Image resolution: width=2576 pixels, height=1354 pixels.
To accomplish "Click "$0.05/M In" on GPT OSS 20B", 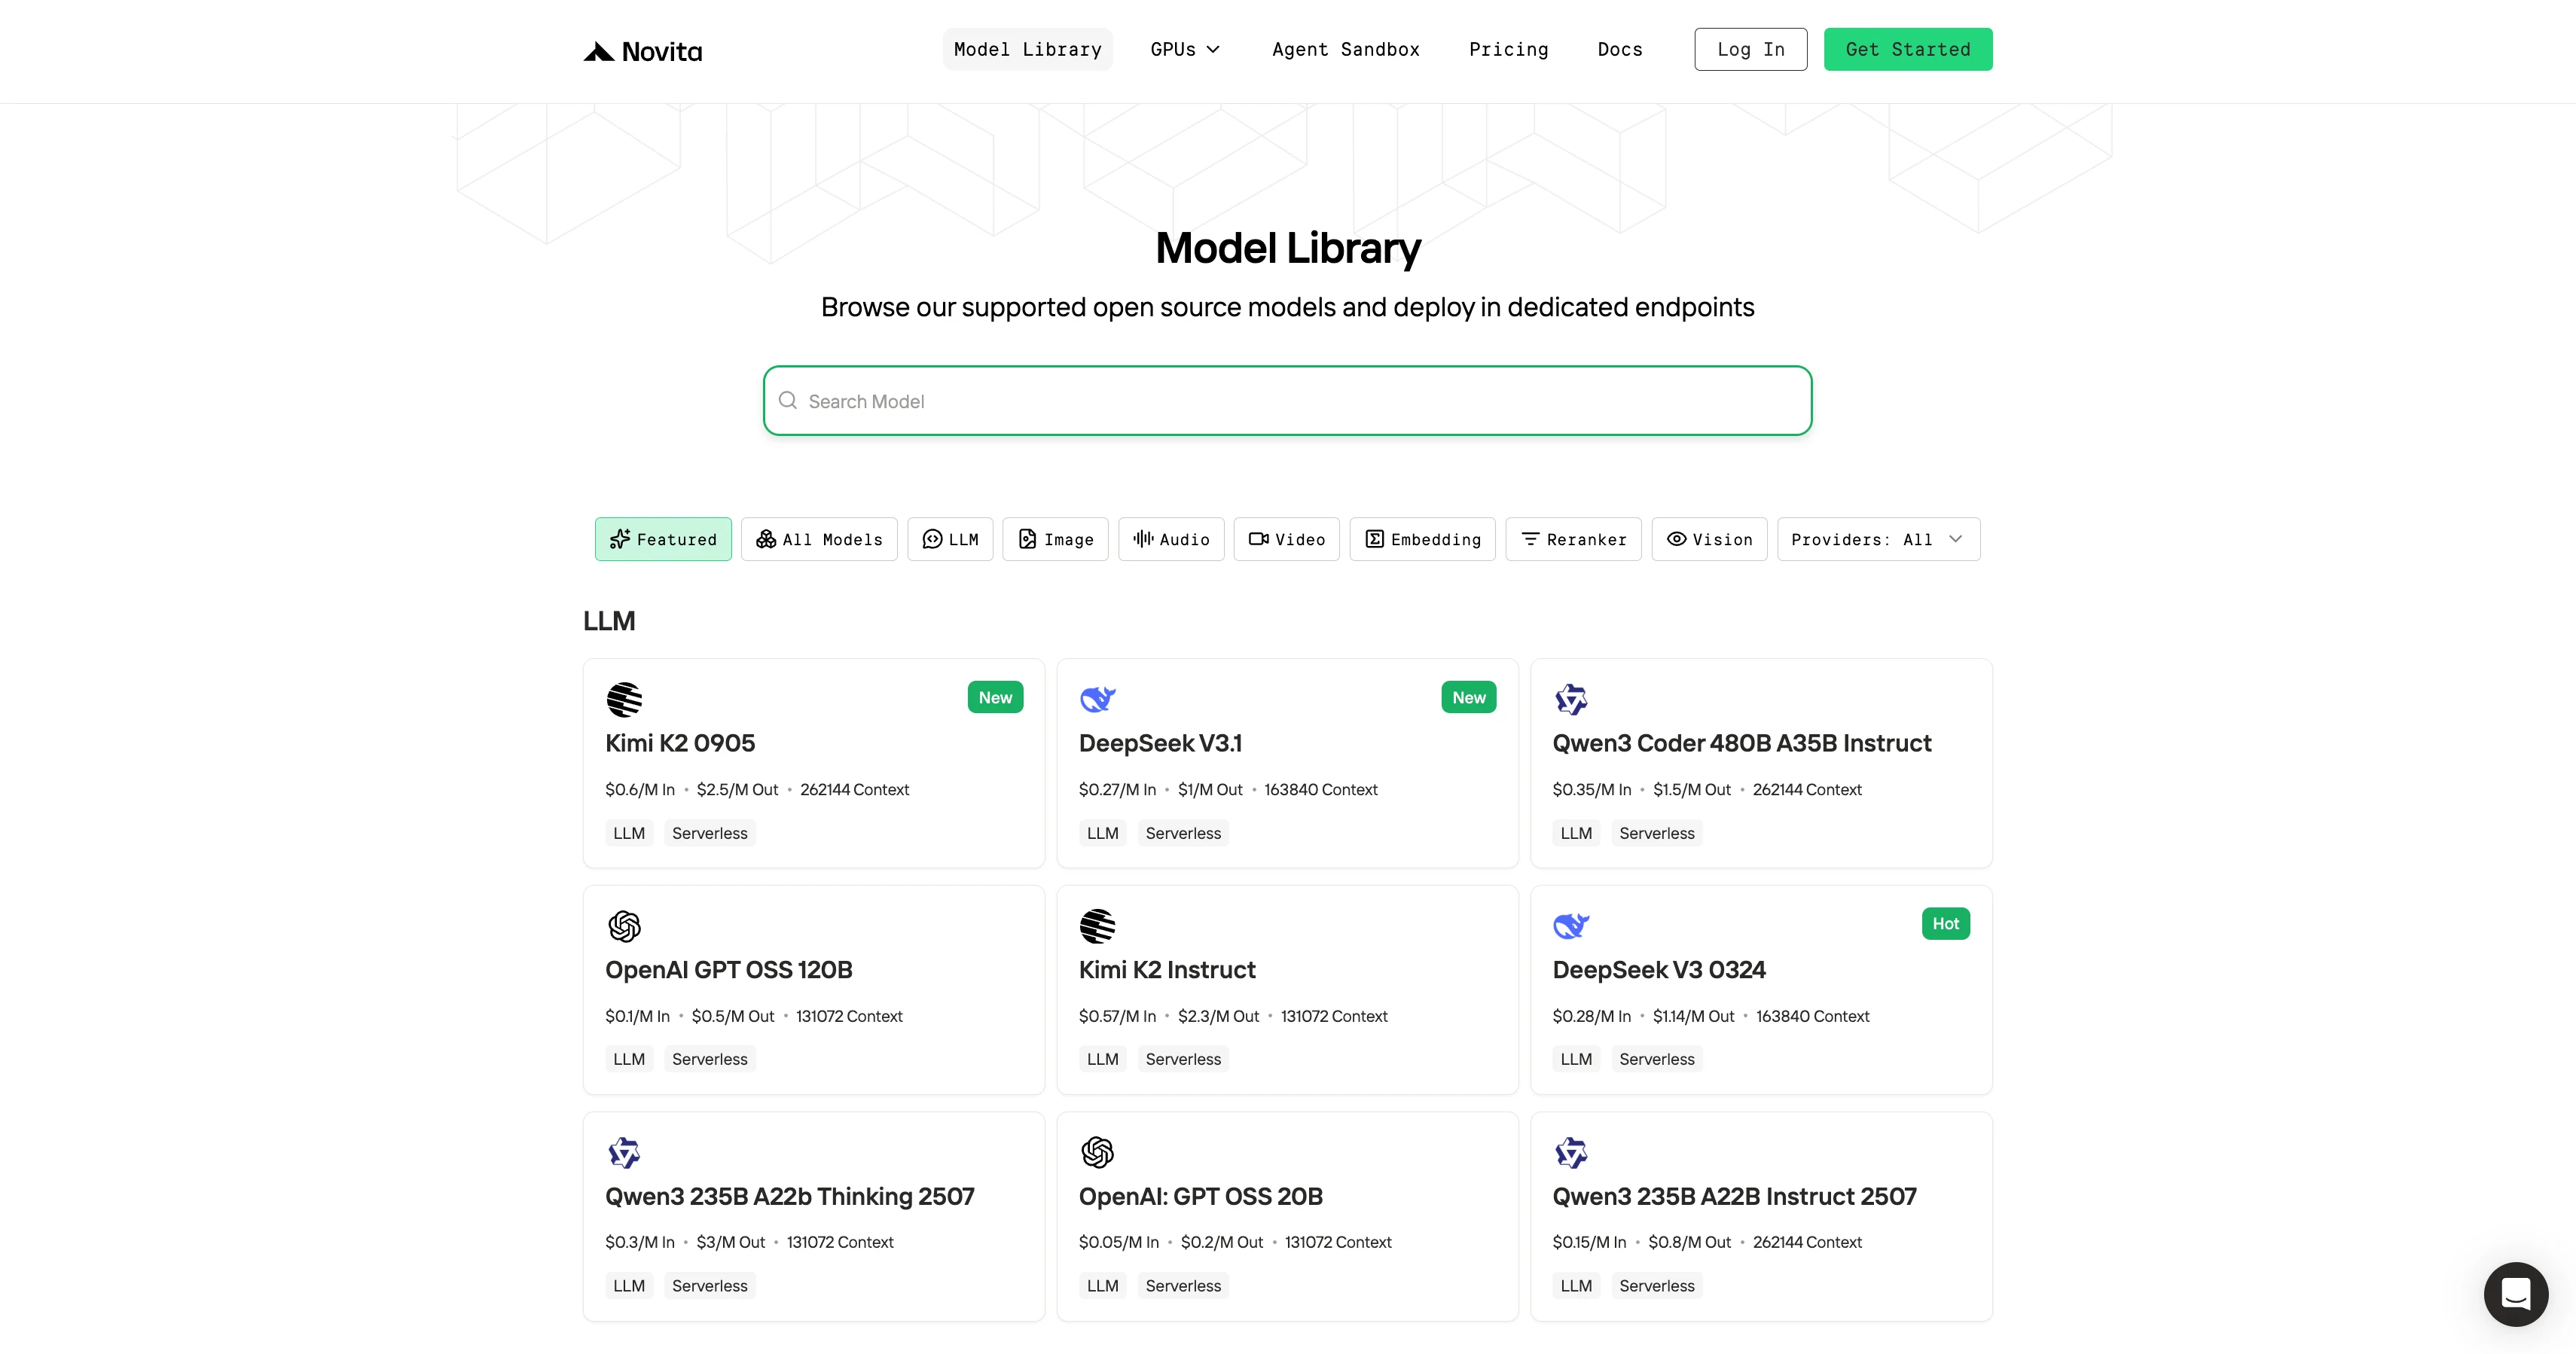I will coord(1119,1242).
